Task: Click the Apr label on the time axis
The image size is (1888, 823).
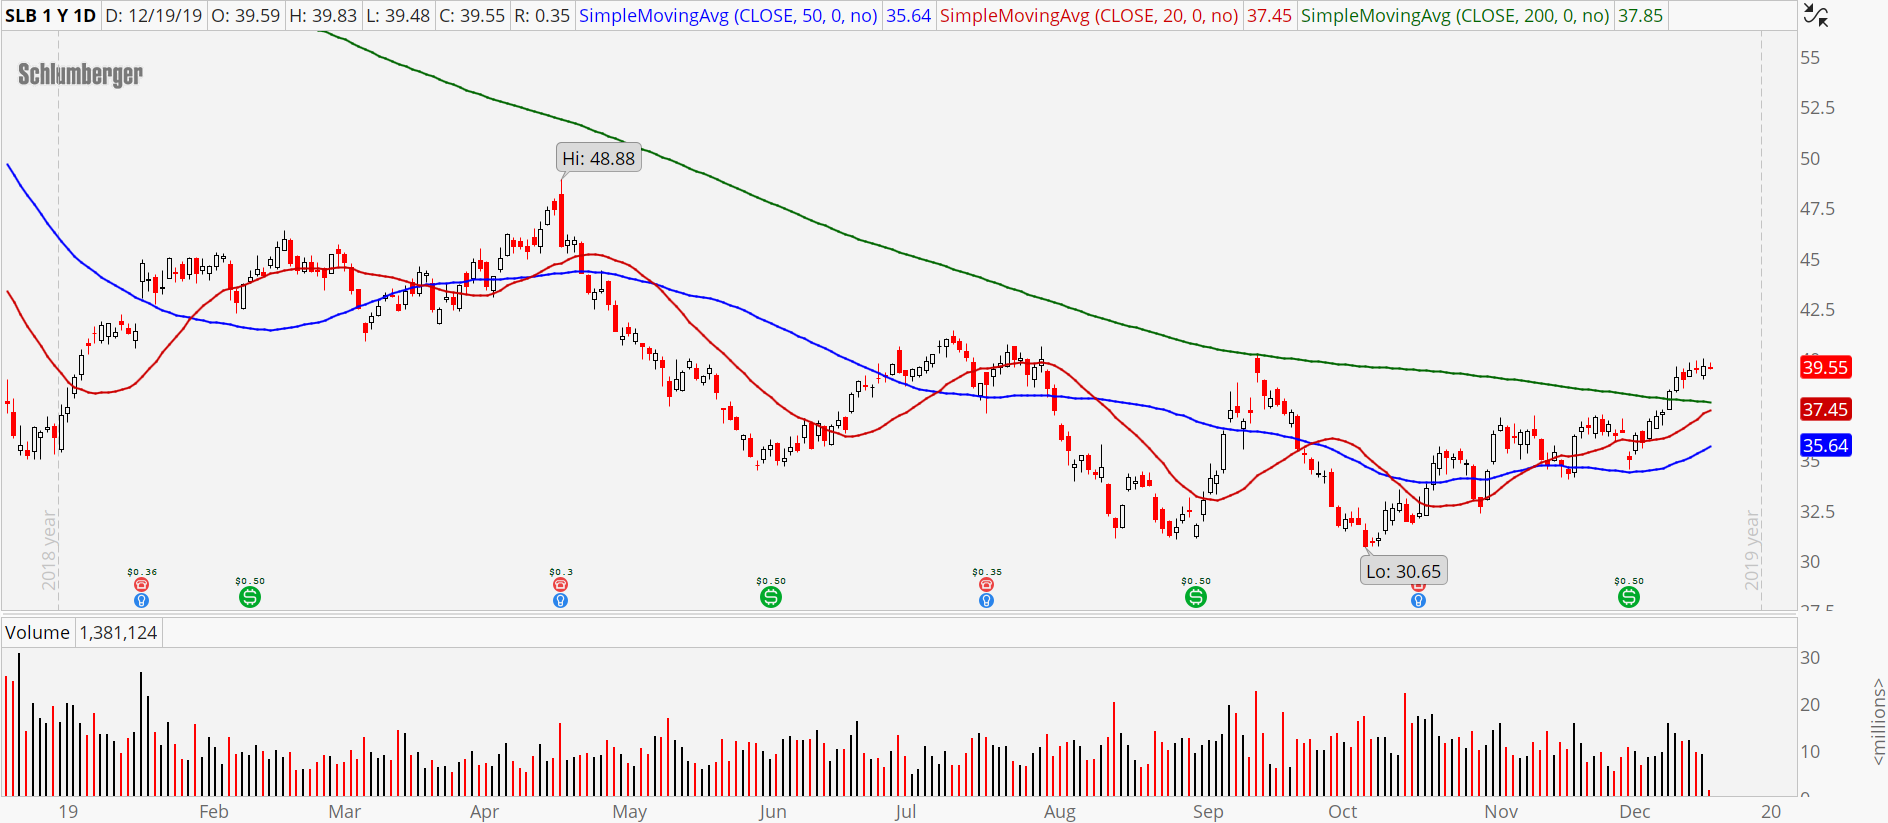Action: pos(484,812)
